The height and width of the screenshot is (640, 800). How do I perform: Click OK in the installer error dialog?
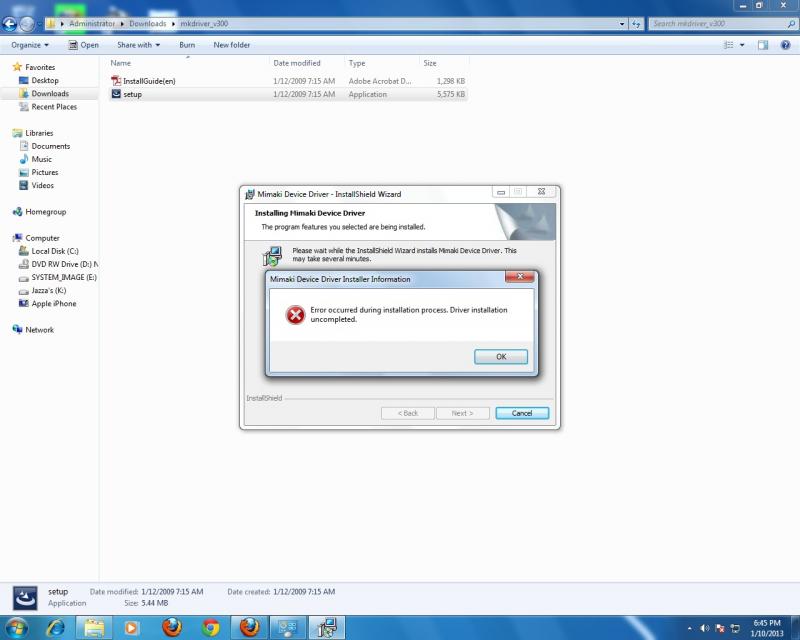(x=501, y=357)
